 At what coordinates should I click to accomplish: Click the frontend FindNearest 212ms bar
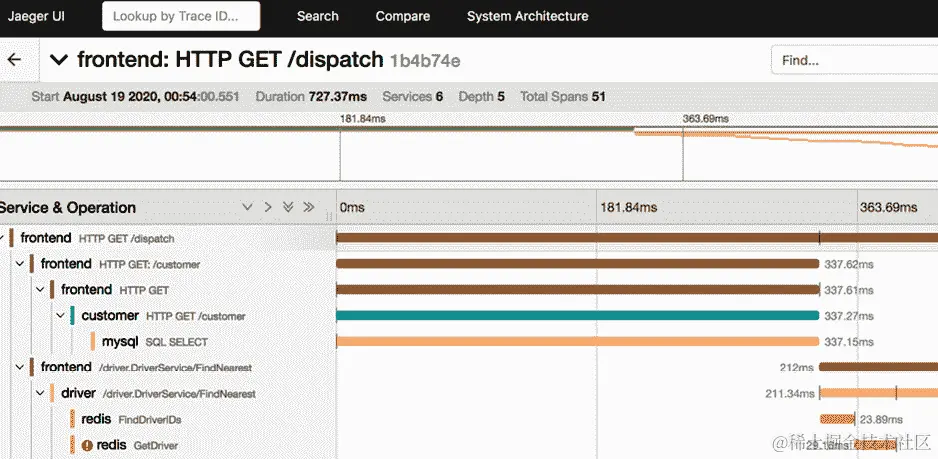878,367
